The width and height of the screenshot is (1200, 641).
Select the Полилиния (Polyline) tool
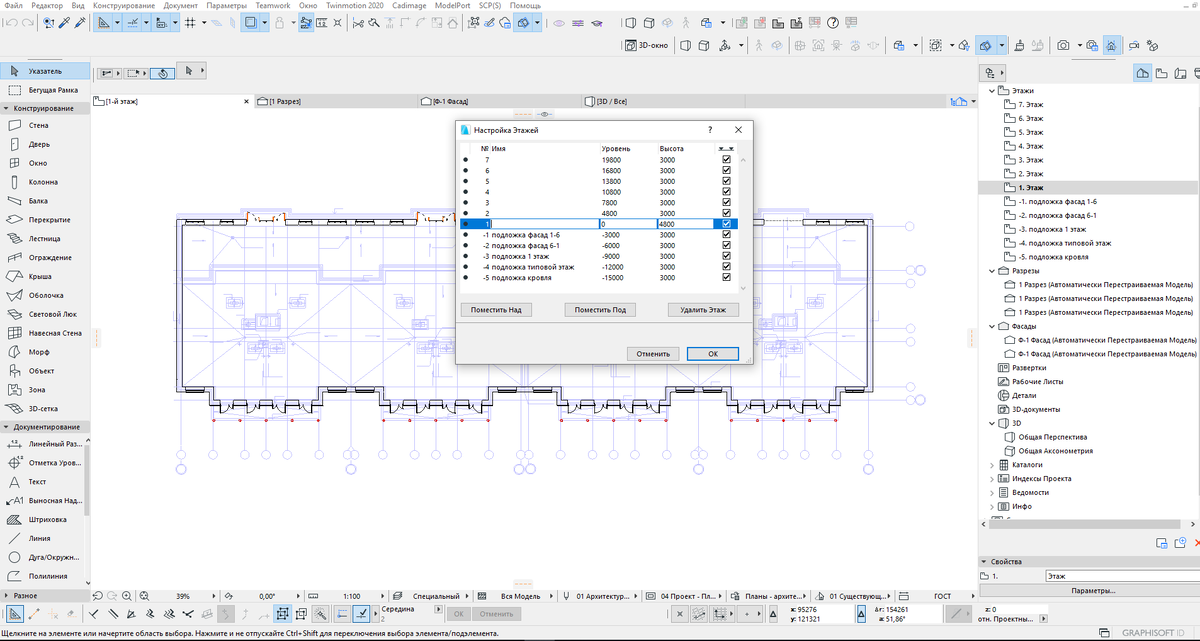pos(42,576)
